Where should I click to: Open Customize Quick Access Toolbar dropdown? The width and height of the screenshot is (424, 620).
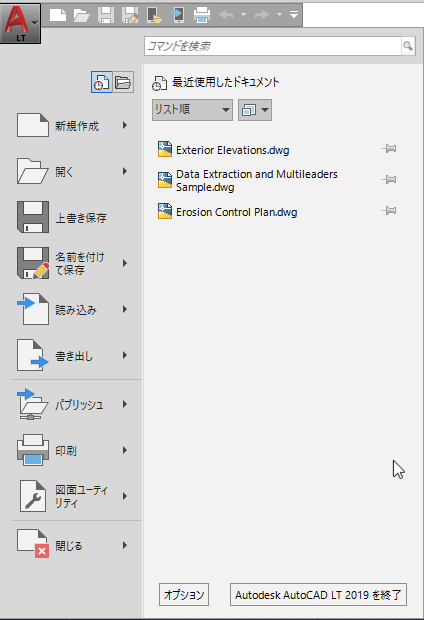pos(294,15)
